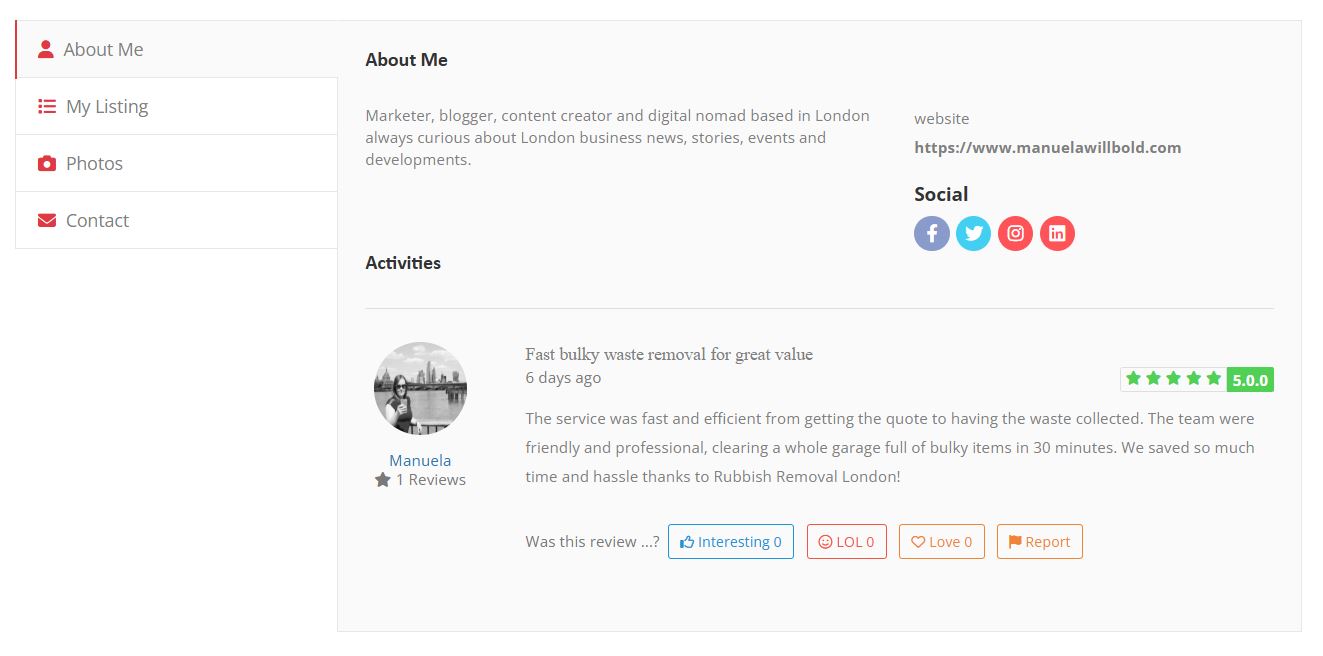Click the envelope icon beside Contact

tap(46, 220)
